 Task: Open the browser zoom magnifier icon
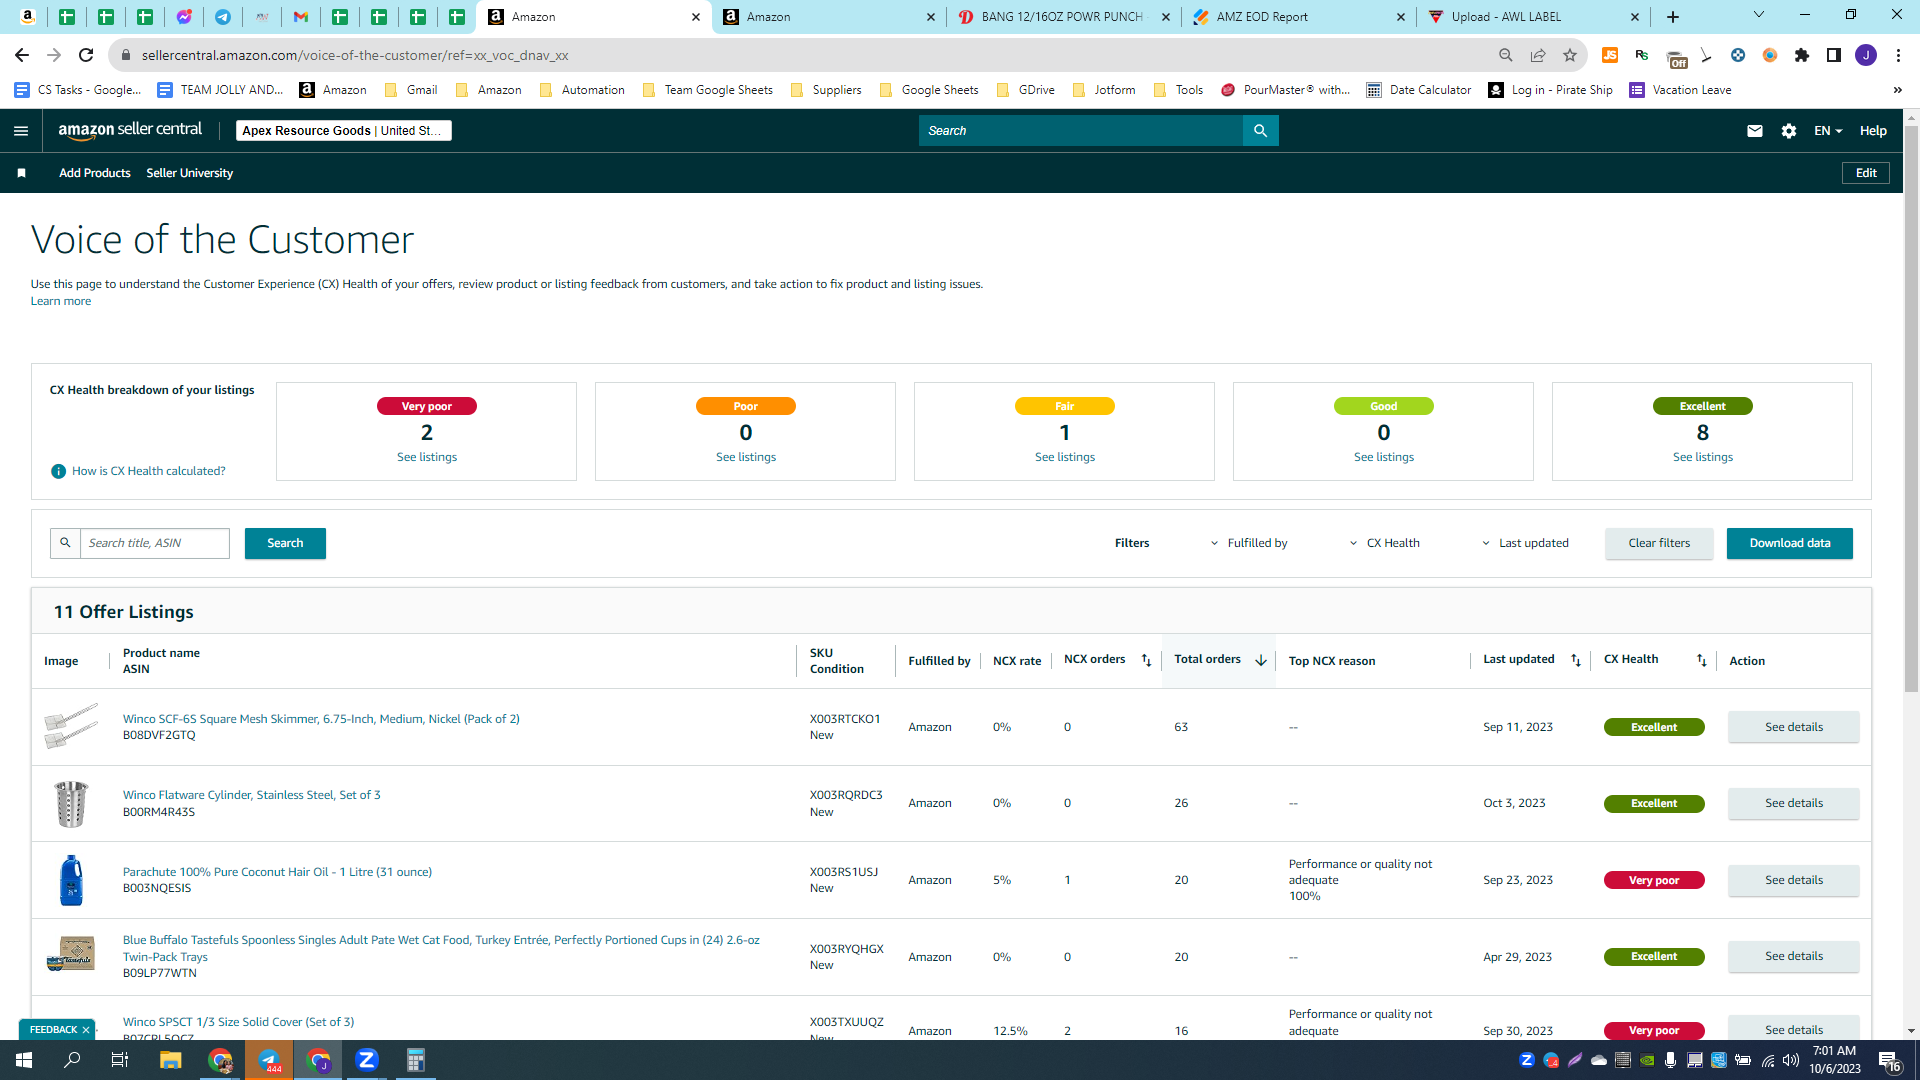click(1506, 55)
